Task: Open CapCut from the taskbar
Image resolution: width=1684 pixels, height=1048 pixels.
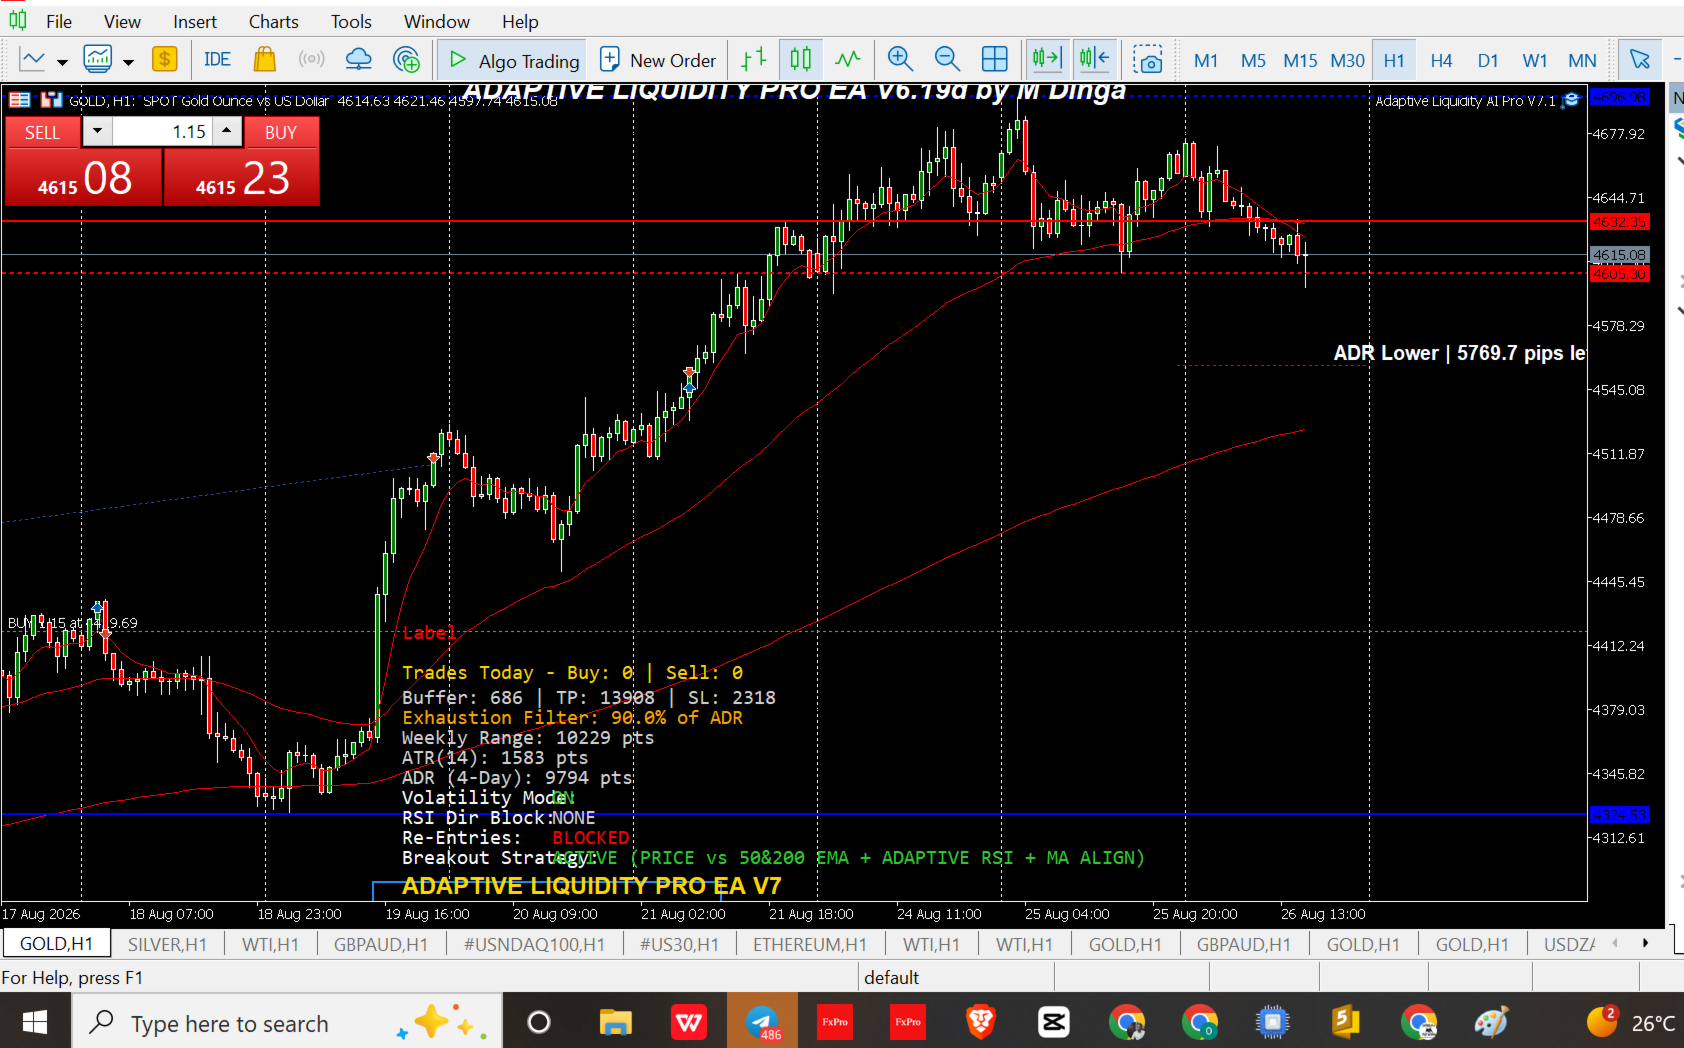Action: [x=1054, y=1022]
